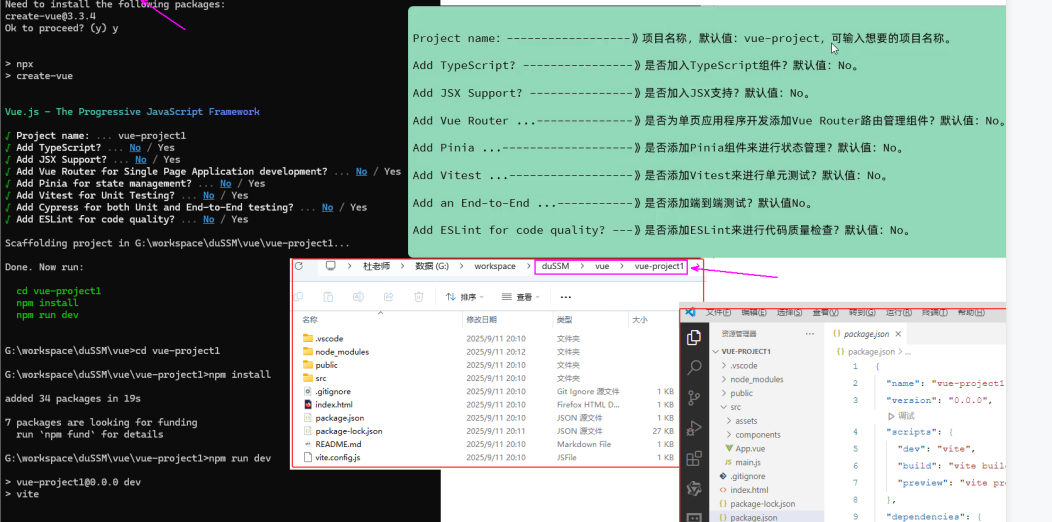Click the workspace breadcrumb in address bar
The height and width of the screenshot is (522, 1052).
(495, 267)
